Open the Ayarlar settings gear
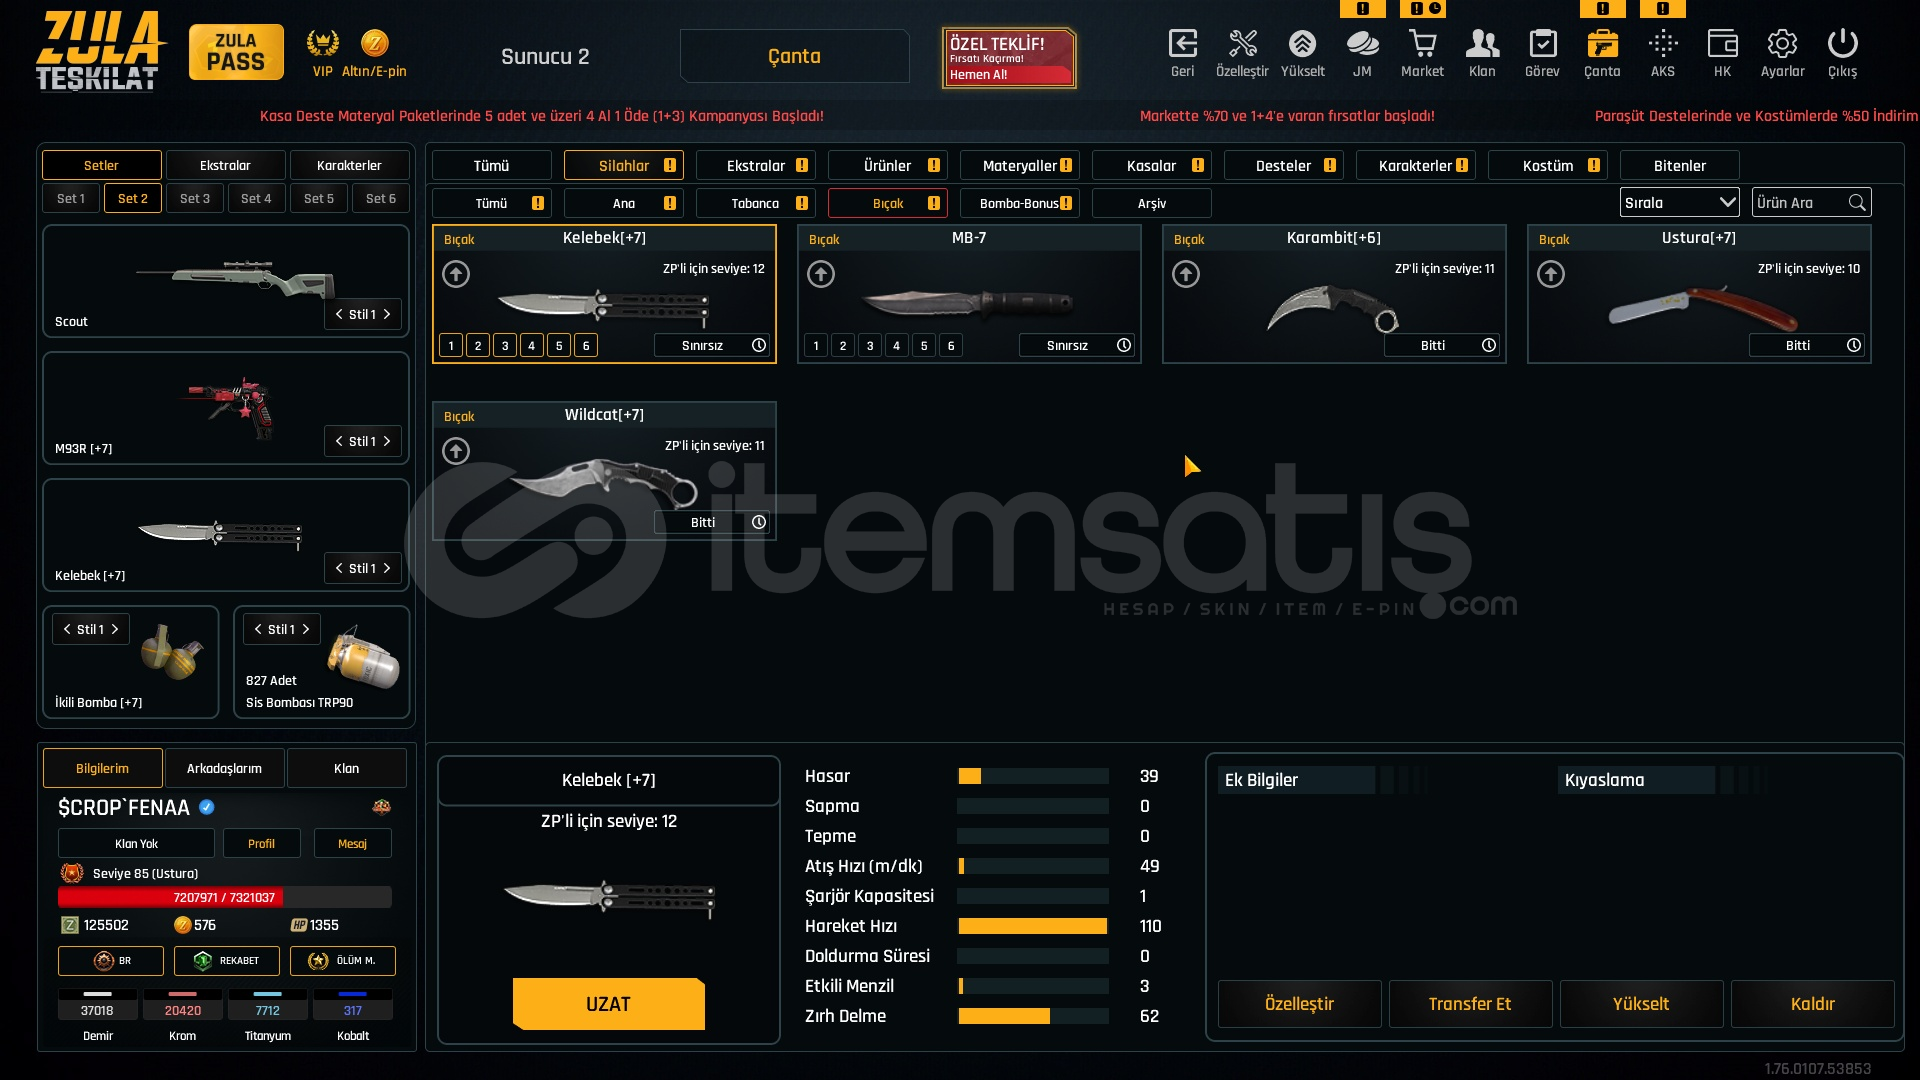 (x=1782, y=44)
